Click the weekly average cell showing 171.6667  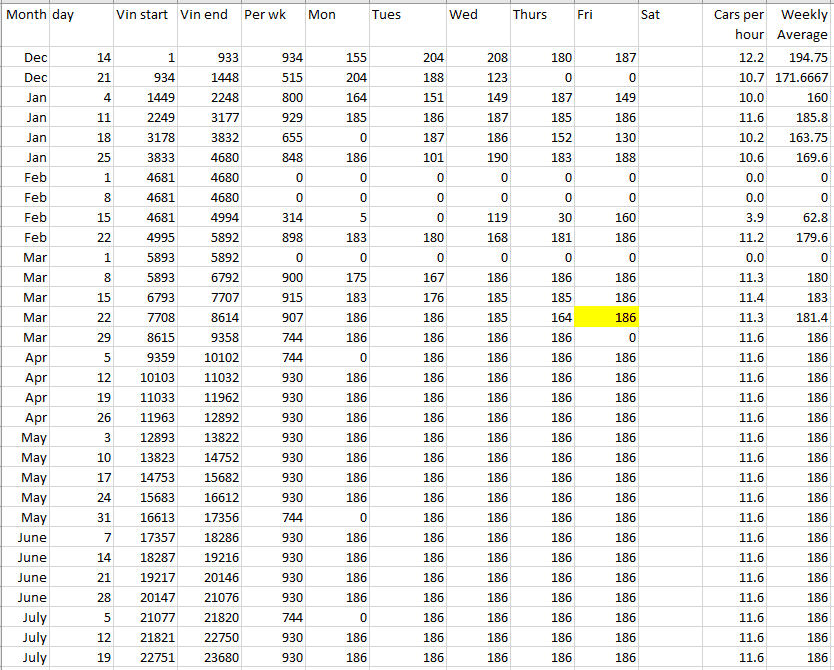(801, 77)
